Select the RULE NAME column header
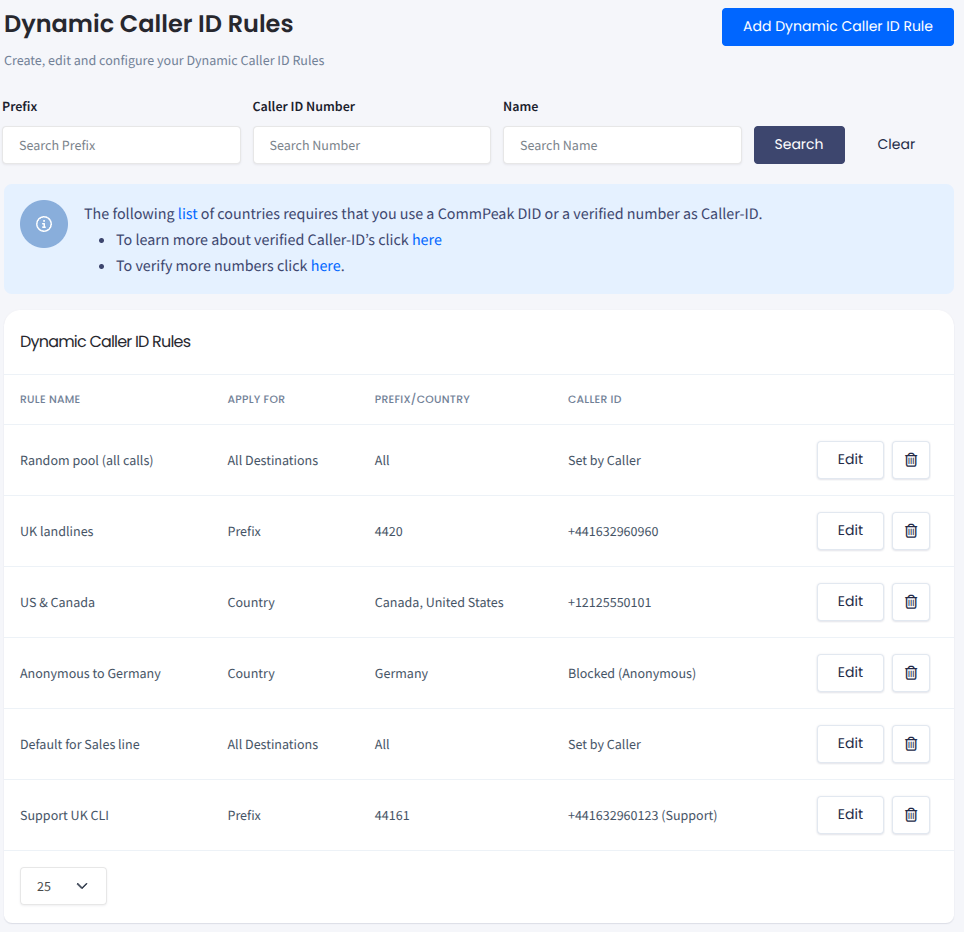 [50, 399]
